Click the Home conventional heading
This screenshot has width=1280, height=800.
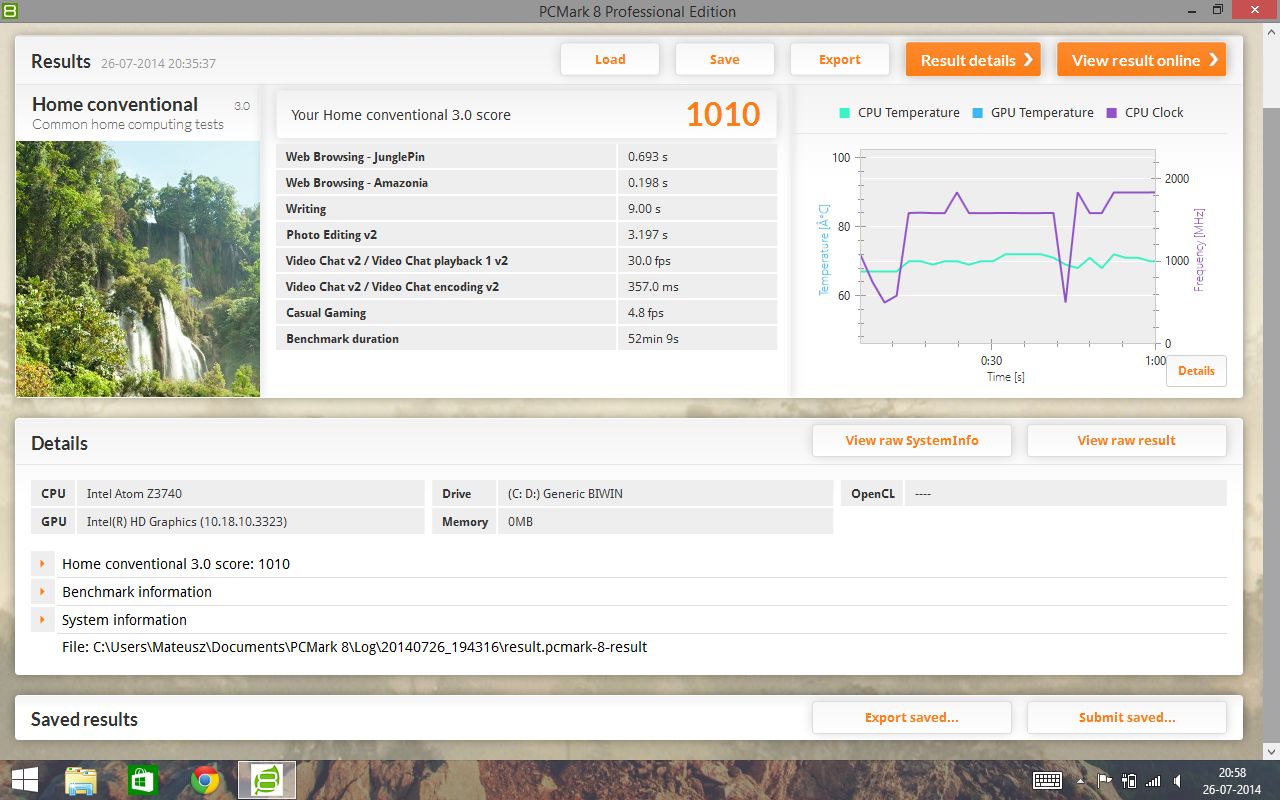pos(115,104)
